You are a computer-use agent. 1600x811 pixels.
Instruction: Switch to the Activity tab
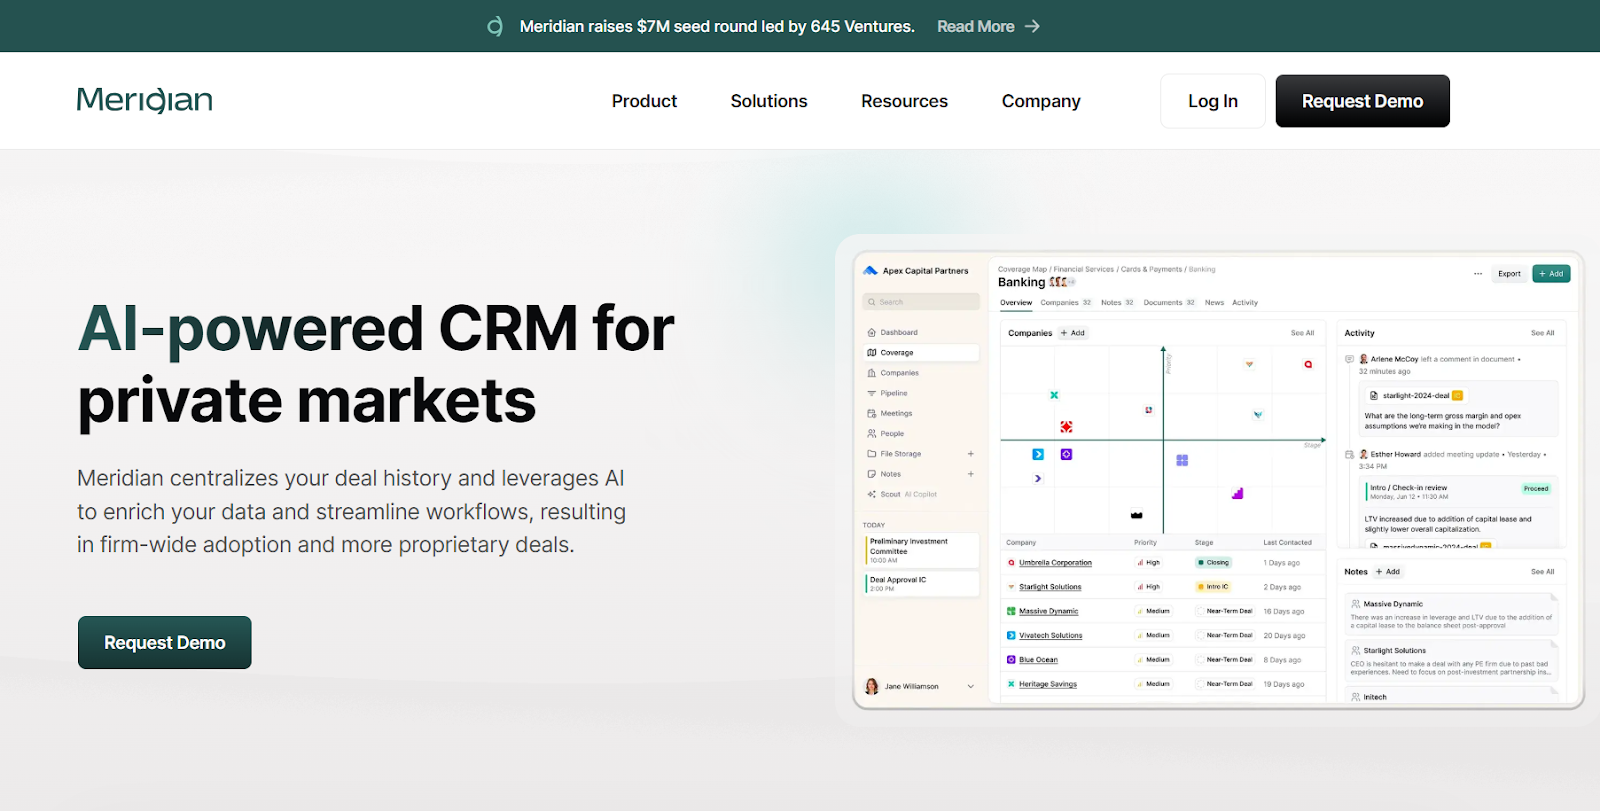tap(1245, 303)
